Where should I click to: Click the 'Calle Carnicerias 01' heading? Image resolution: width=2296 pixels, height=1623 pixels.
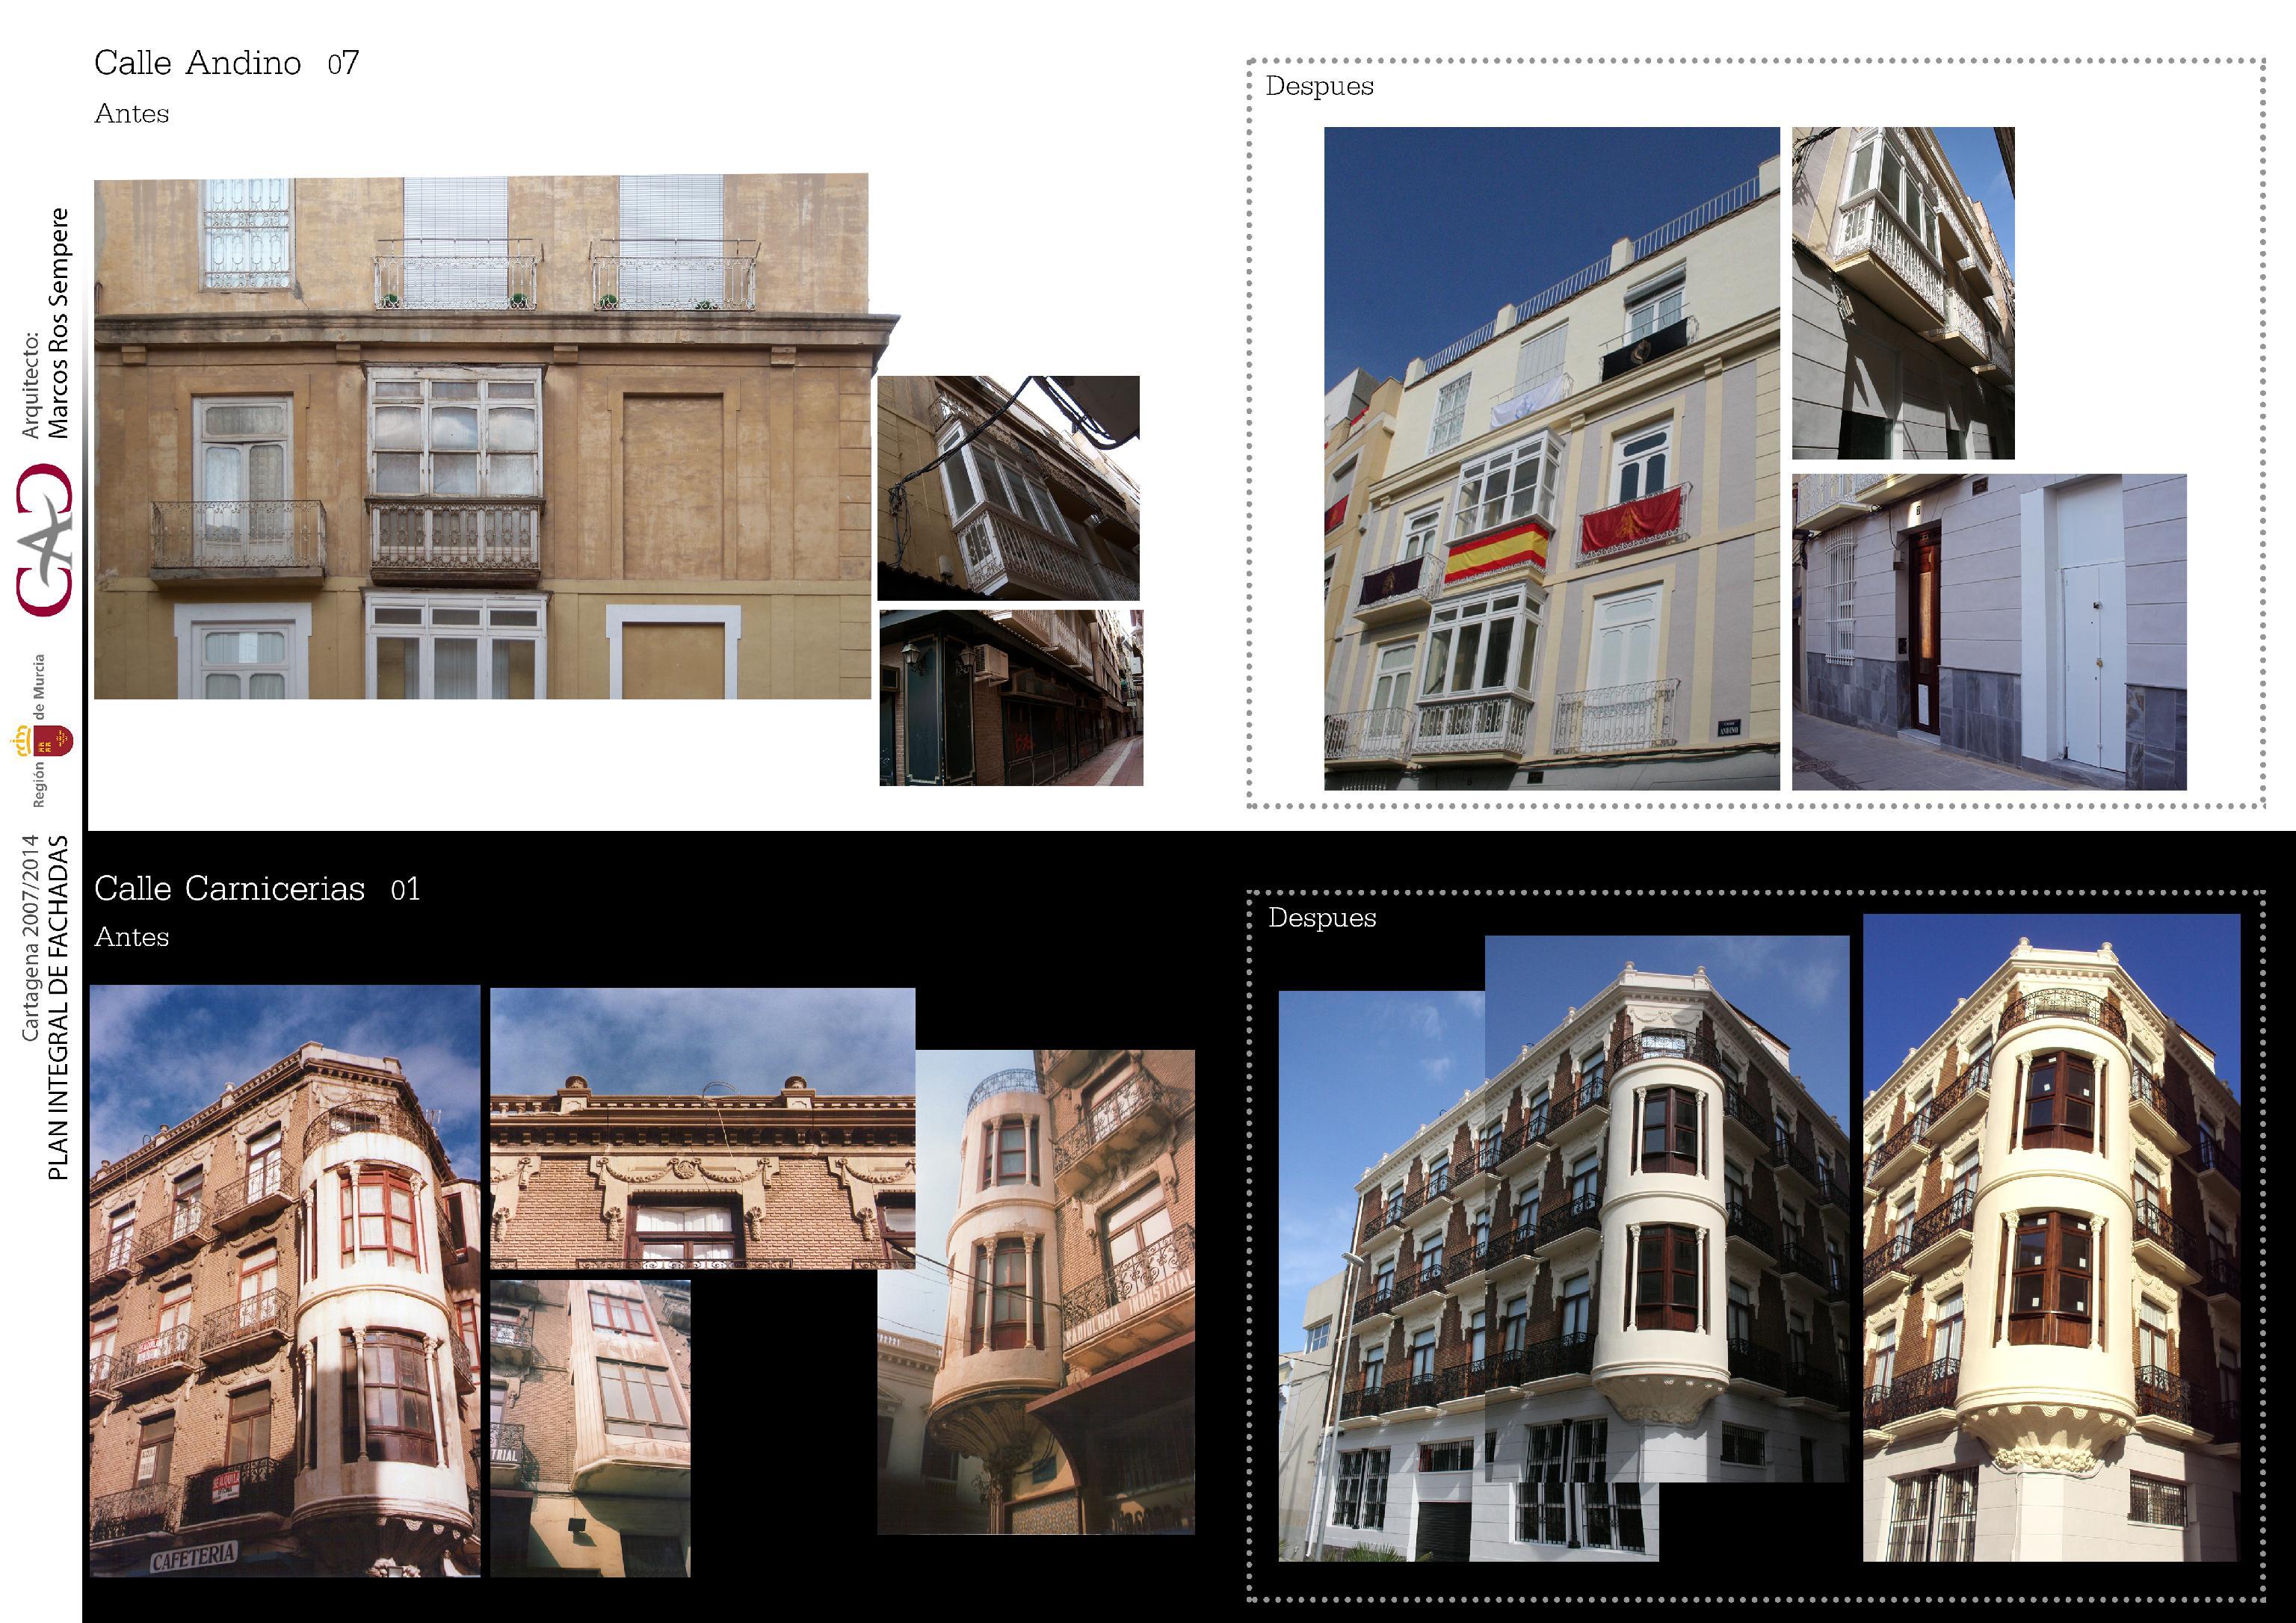tap(257, 889)
